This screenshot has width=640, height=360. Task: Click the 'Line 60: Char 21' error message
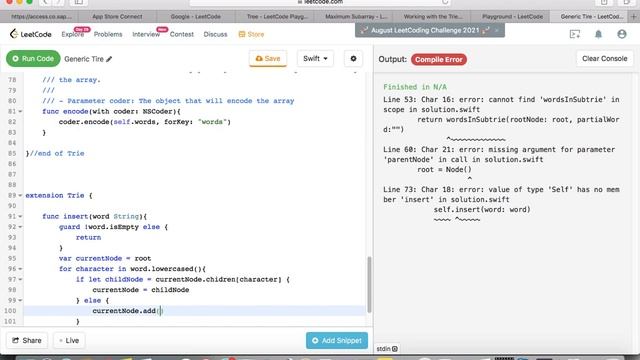(x=499, y=155)
